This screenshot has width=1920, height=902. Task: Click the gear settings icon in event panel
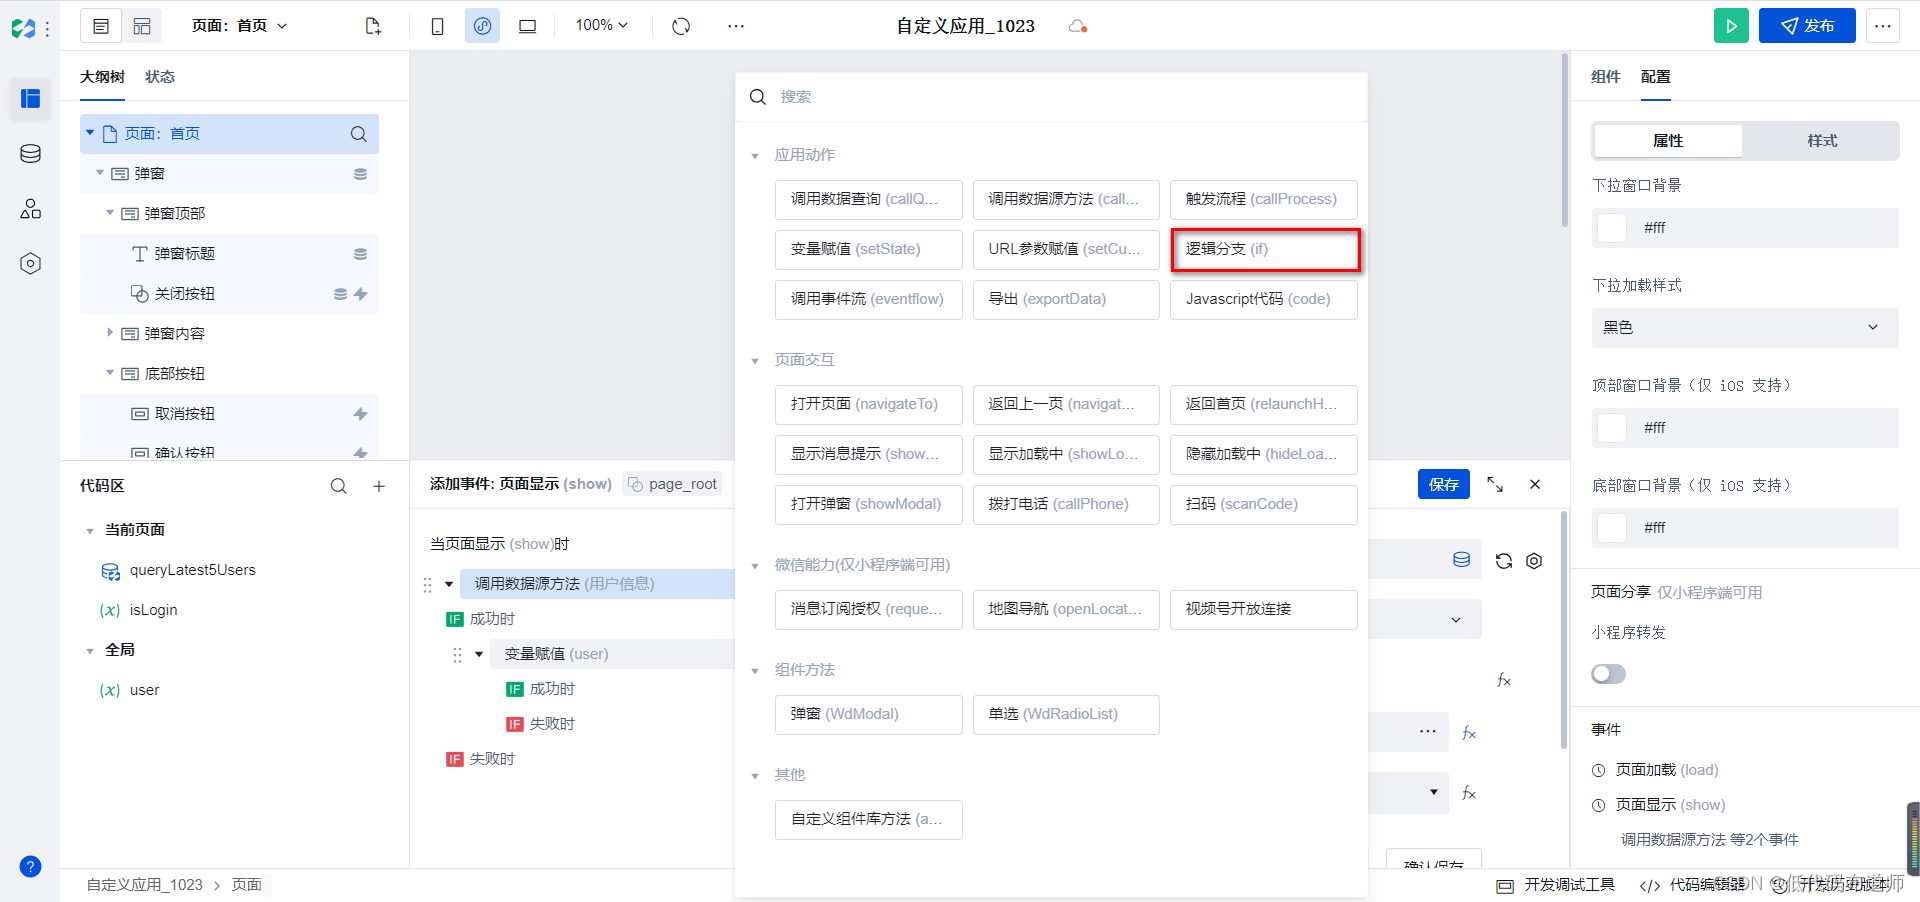(1534, 561)
